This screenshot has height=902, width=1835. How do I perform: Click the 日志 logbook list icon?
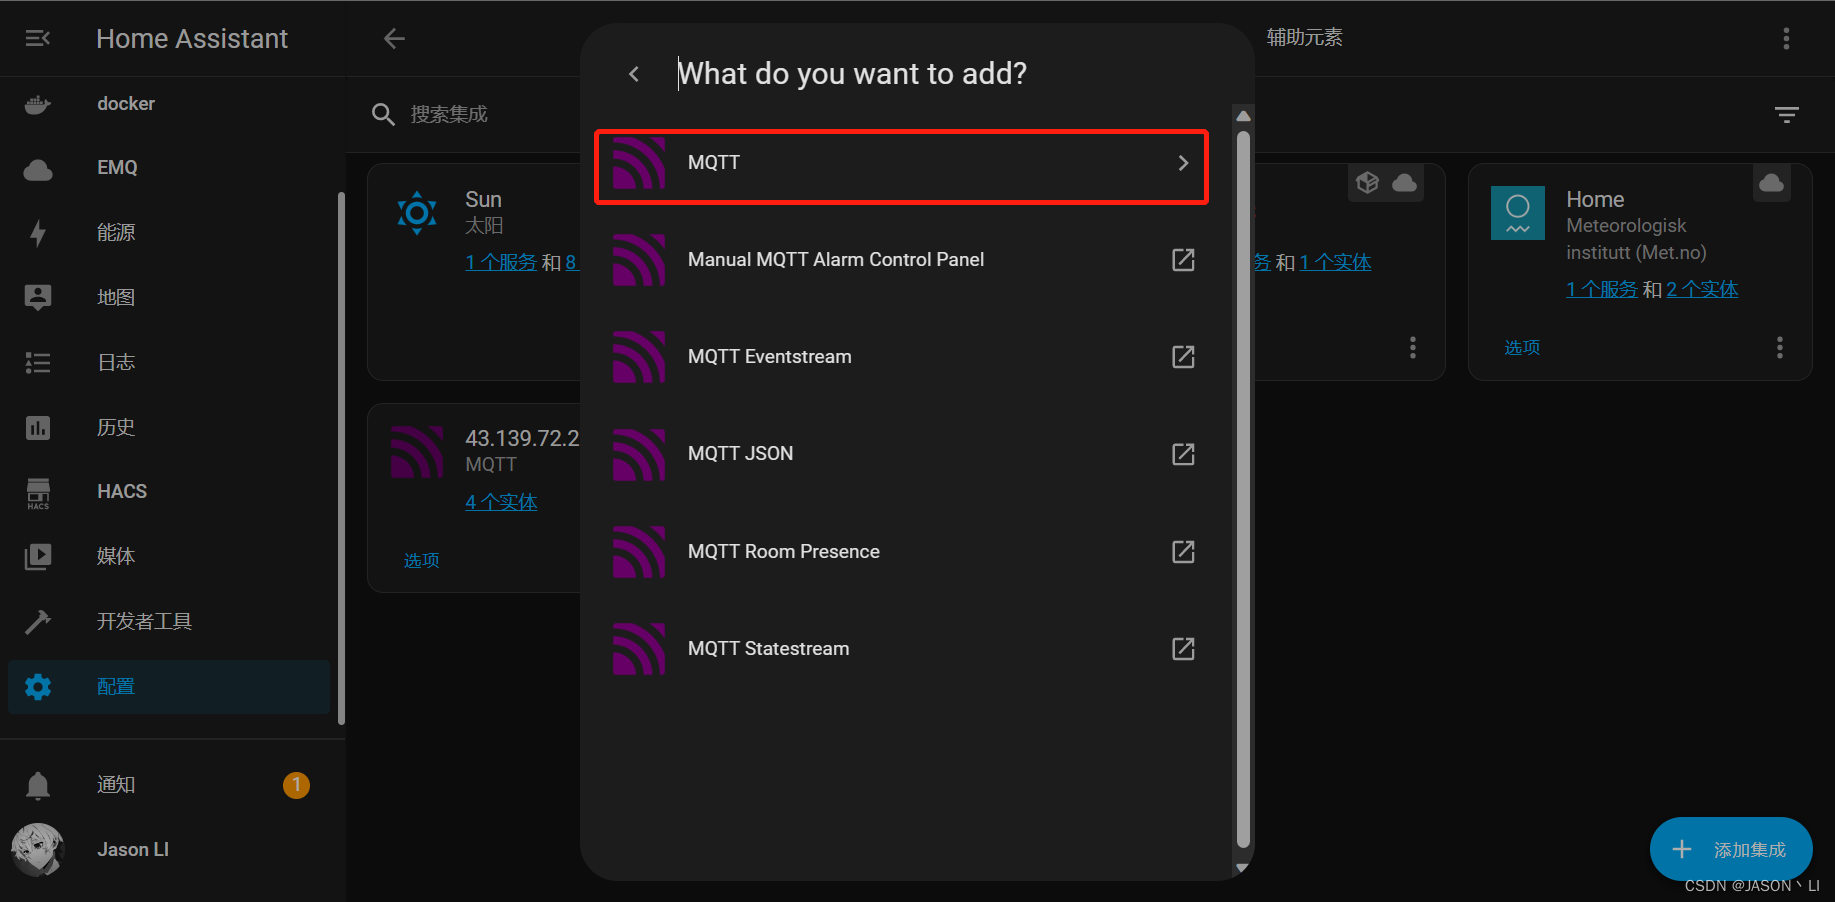(x=38, y=362)
